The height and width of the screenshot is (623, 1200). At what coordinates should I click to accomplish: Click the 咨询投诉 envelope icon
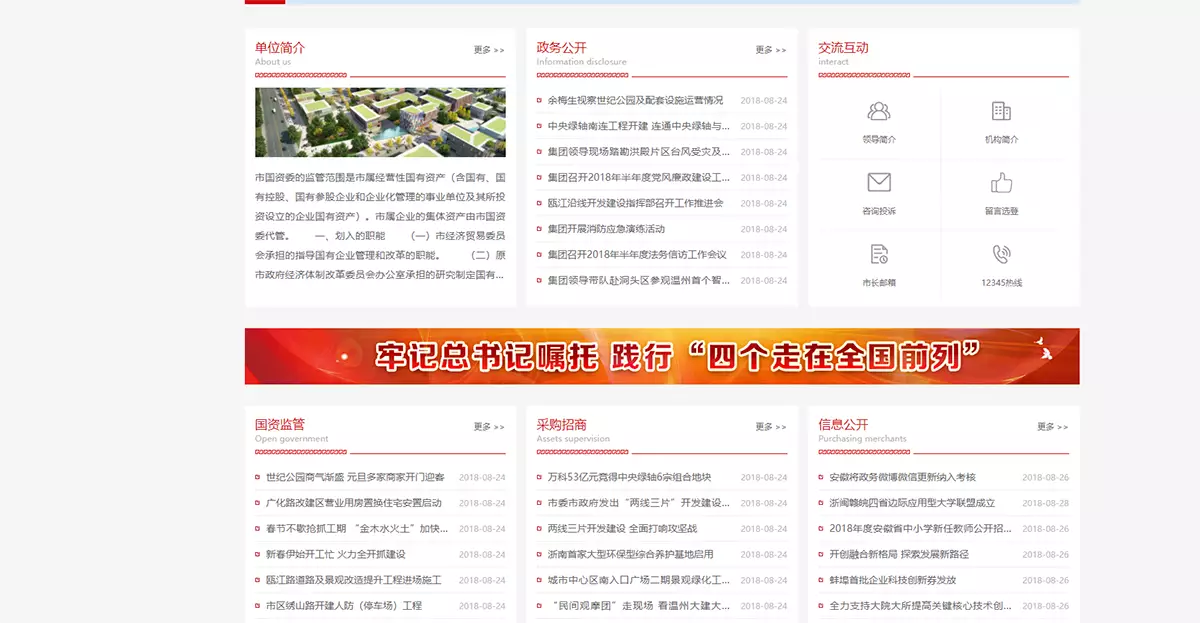(879, 183)
